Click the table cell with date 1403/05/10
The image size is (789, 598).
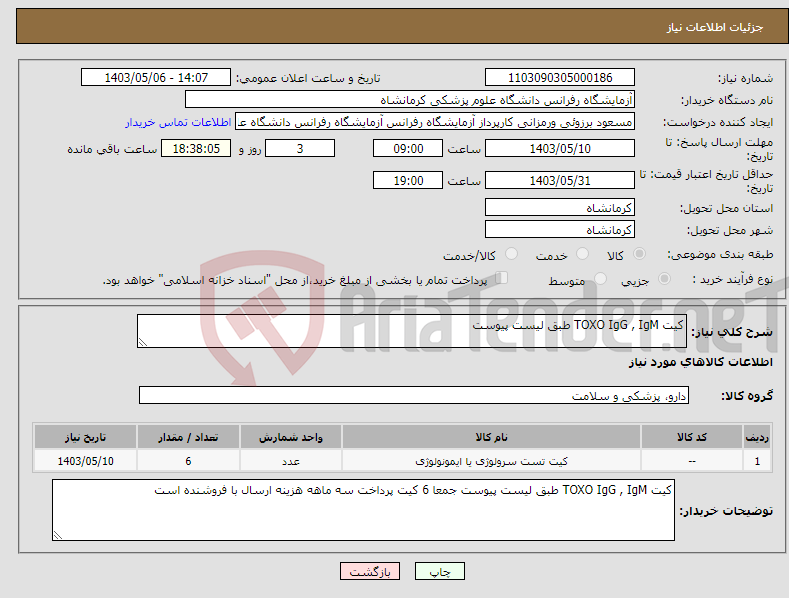86,461
